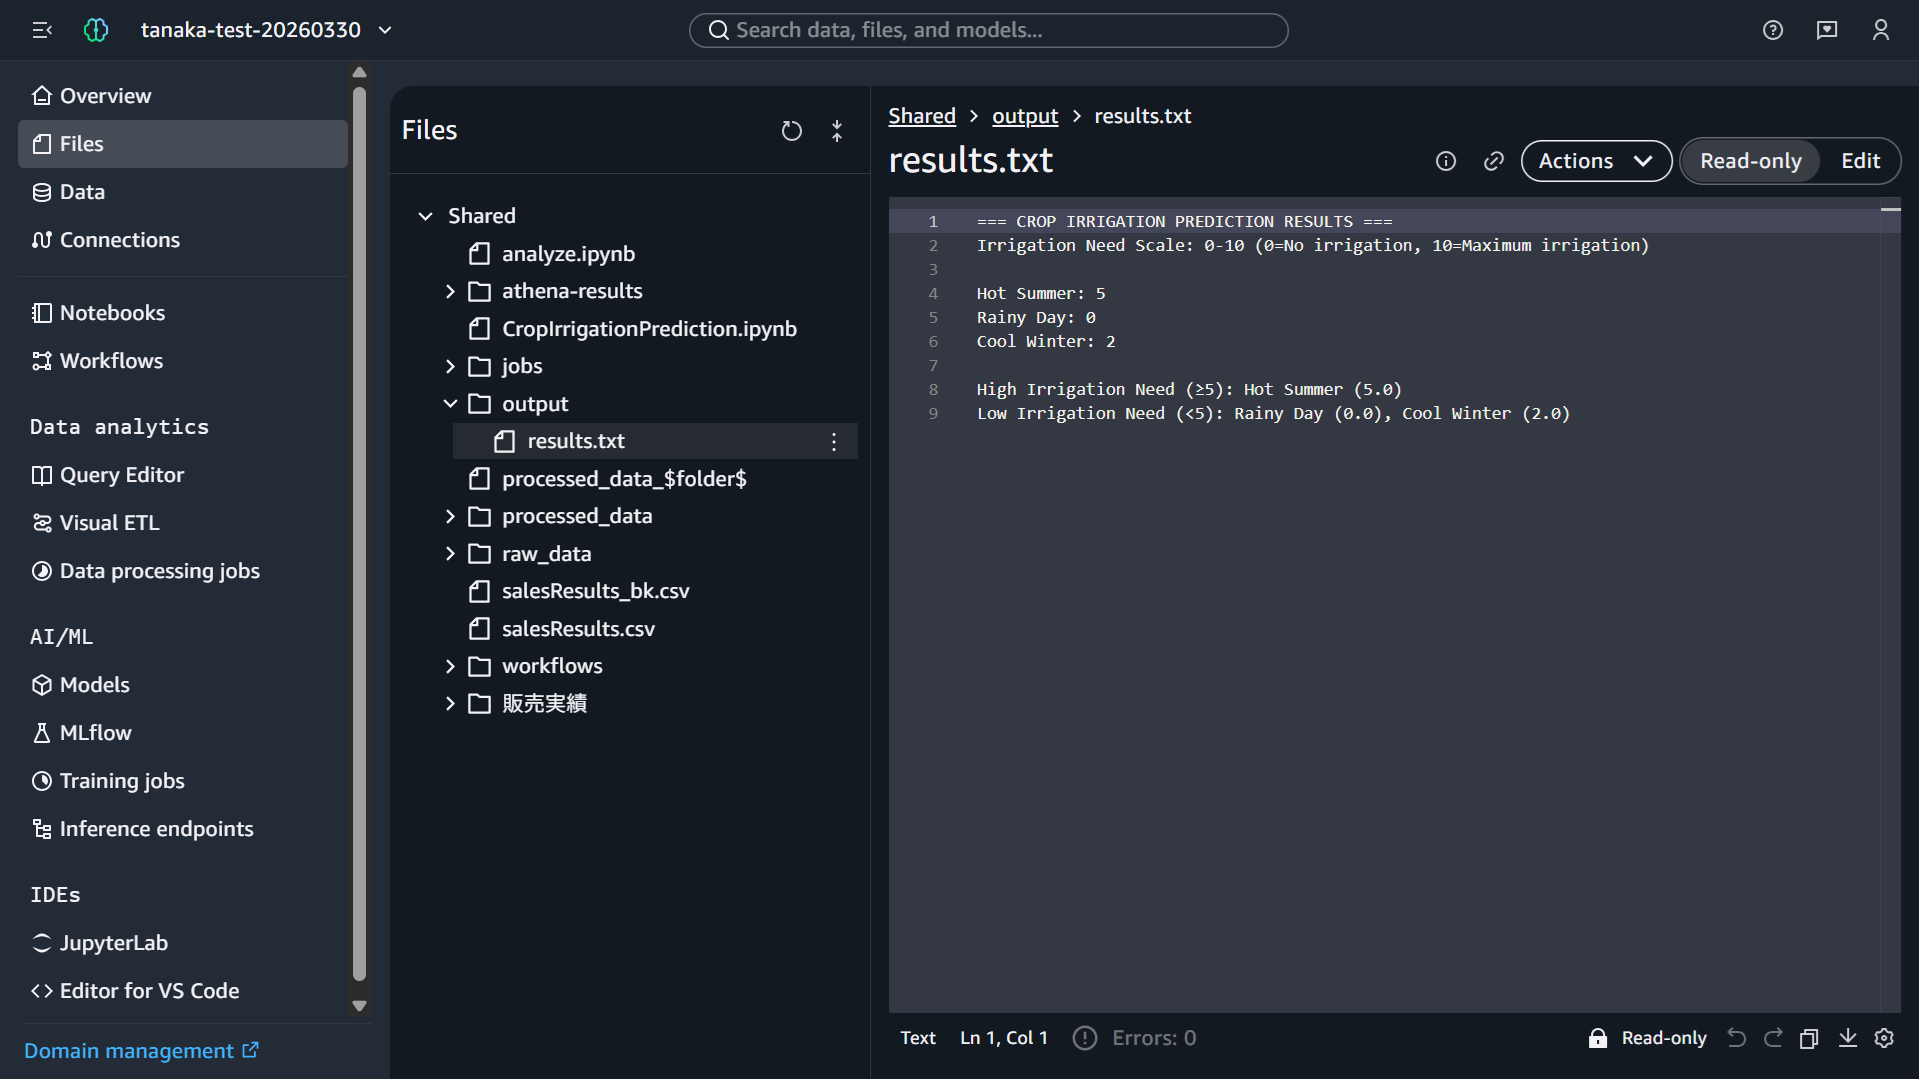Collapse the output folder

click(450, 404)
